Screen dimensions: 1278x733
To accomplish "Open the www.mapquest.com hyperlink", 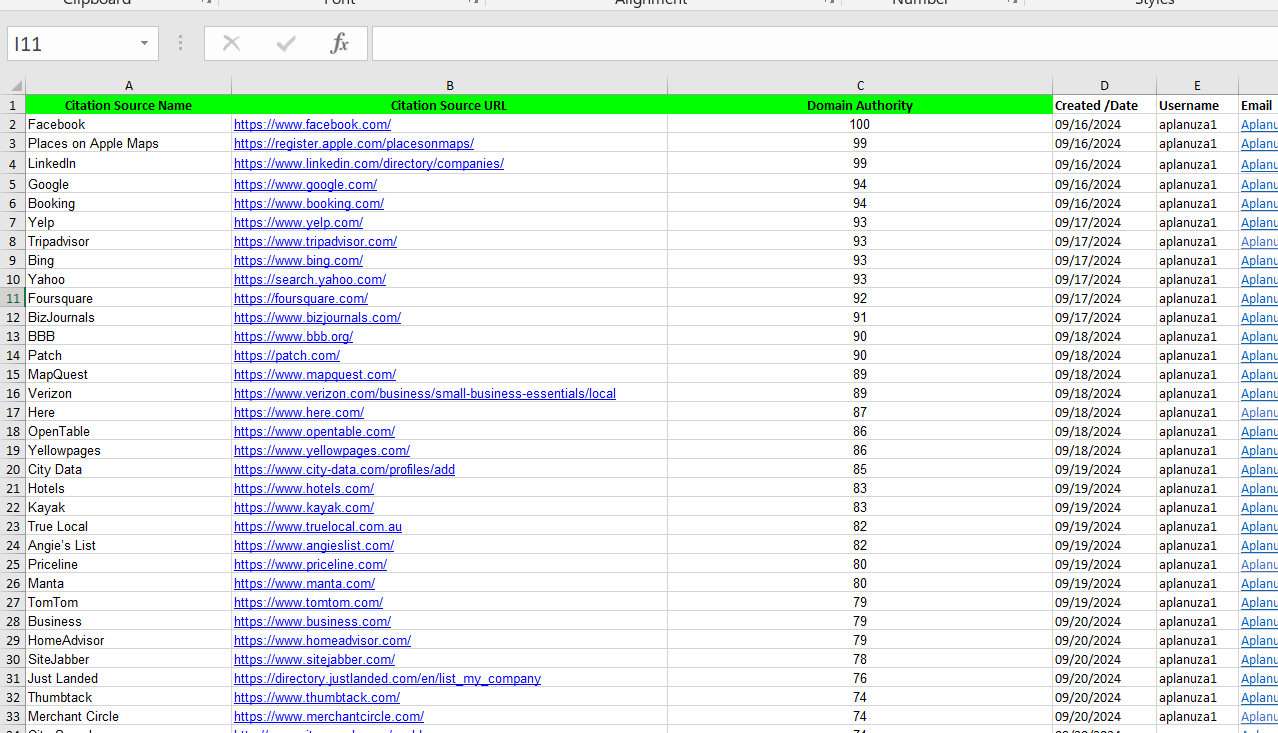I will coord(315,375).
